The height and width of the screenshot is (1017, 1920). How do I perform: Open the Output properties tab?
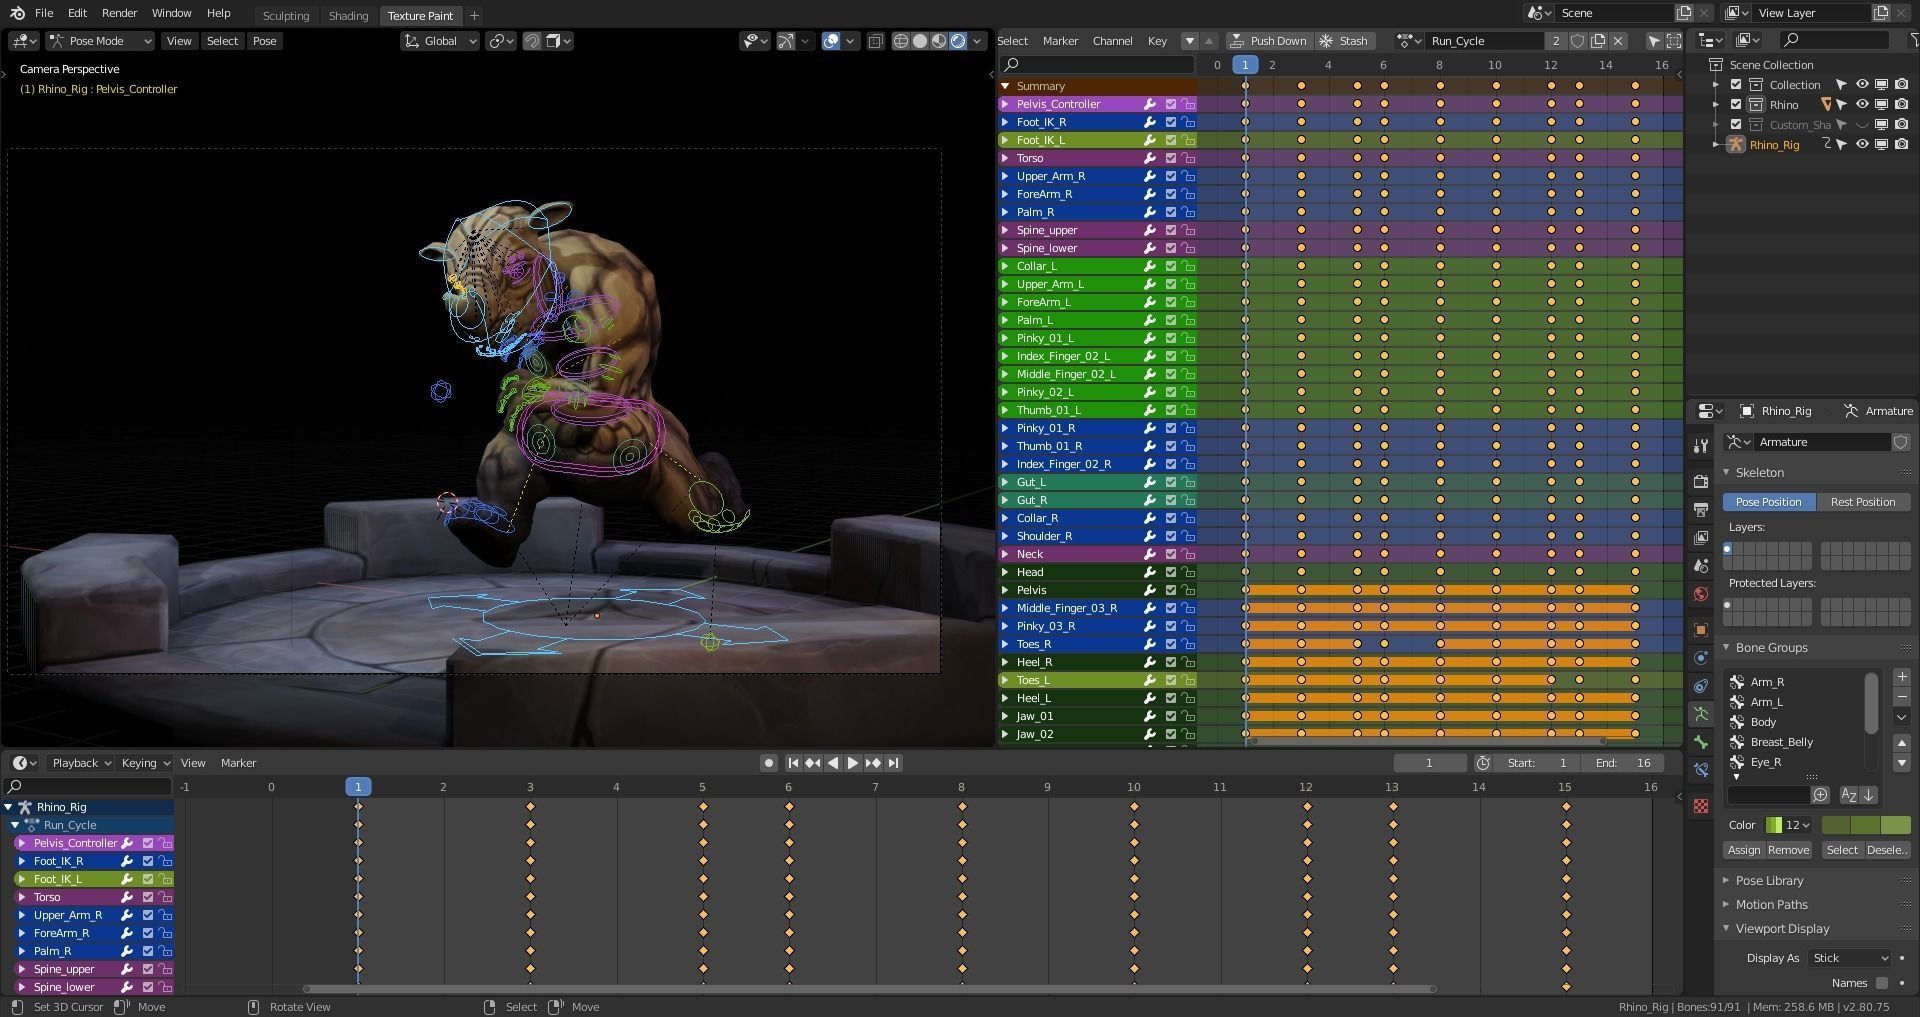1701,509
